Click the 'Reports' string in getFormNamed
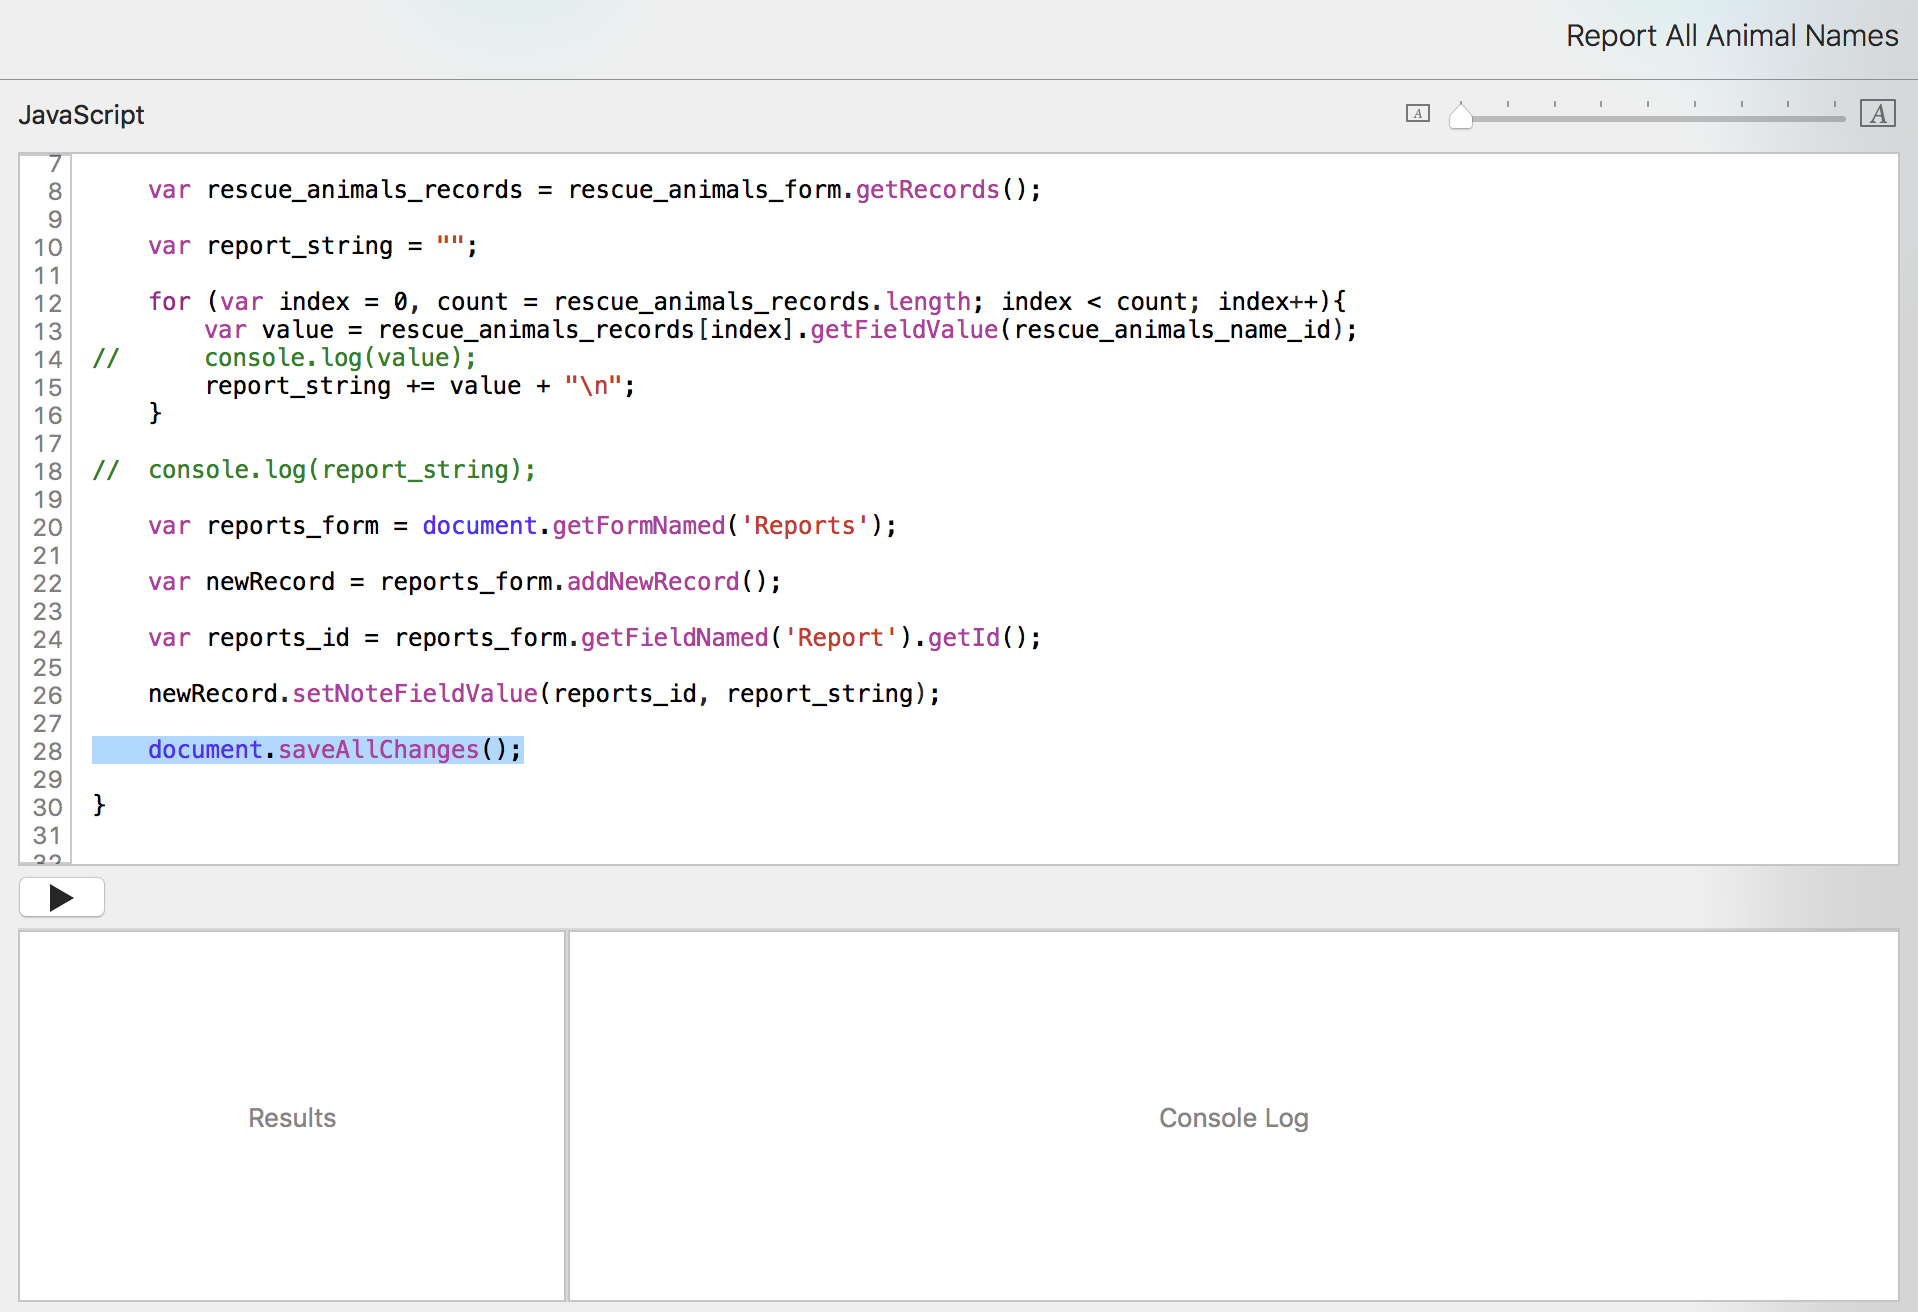Image resolution: width=1918 pixels, height=1312 pixels. [804, 526]
